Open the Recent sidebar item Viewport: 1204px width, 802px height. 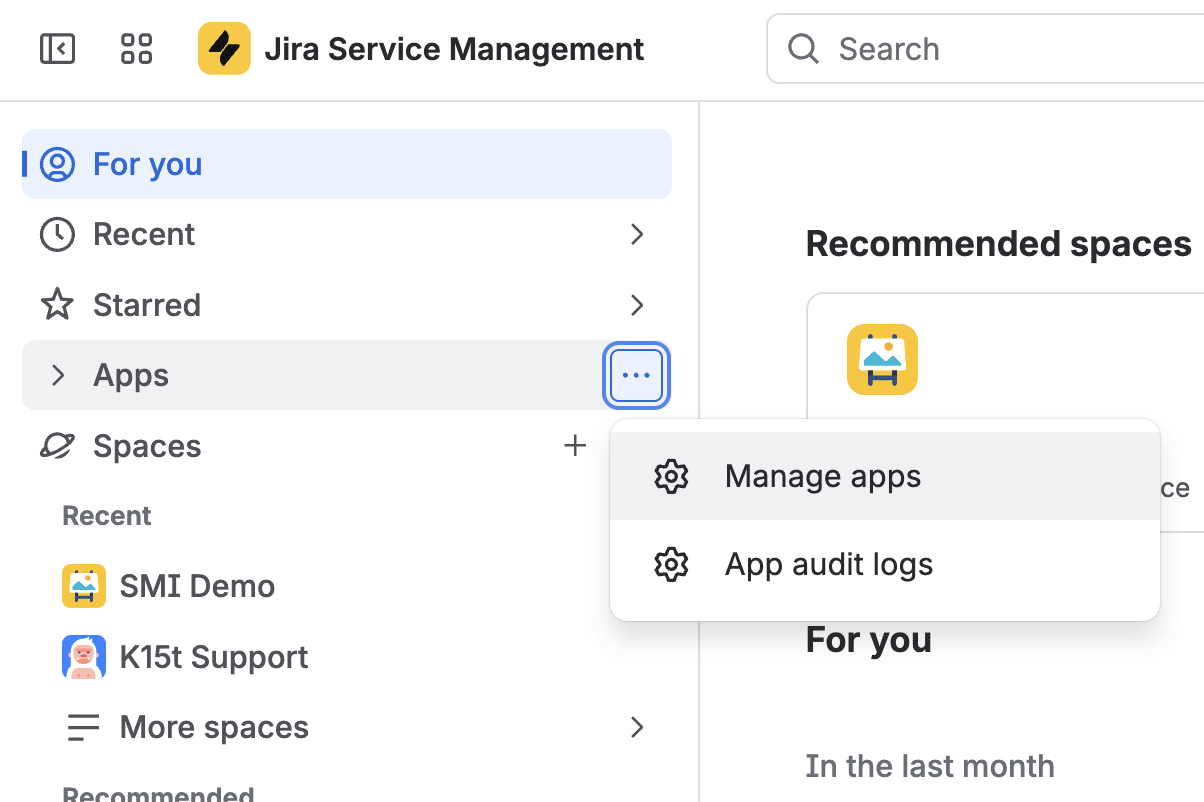click(347, 234)
